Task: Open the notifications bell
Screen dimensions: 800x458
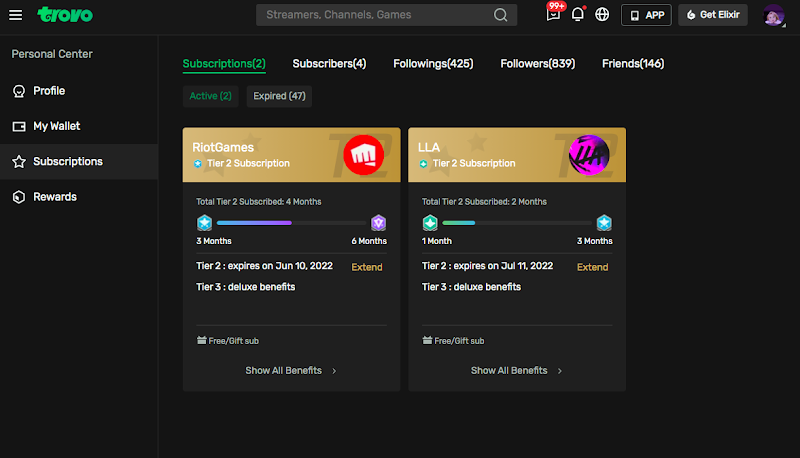Action: click(577, 15)
